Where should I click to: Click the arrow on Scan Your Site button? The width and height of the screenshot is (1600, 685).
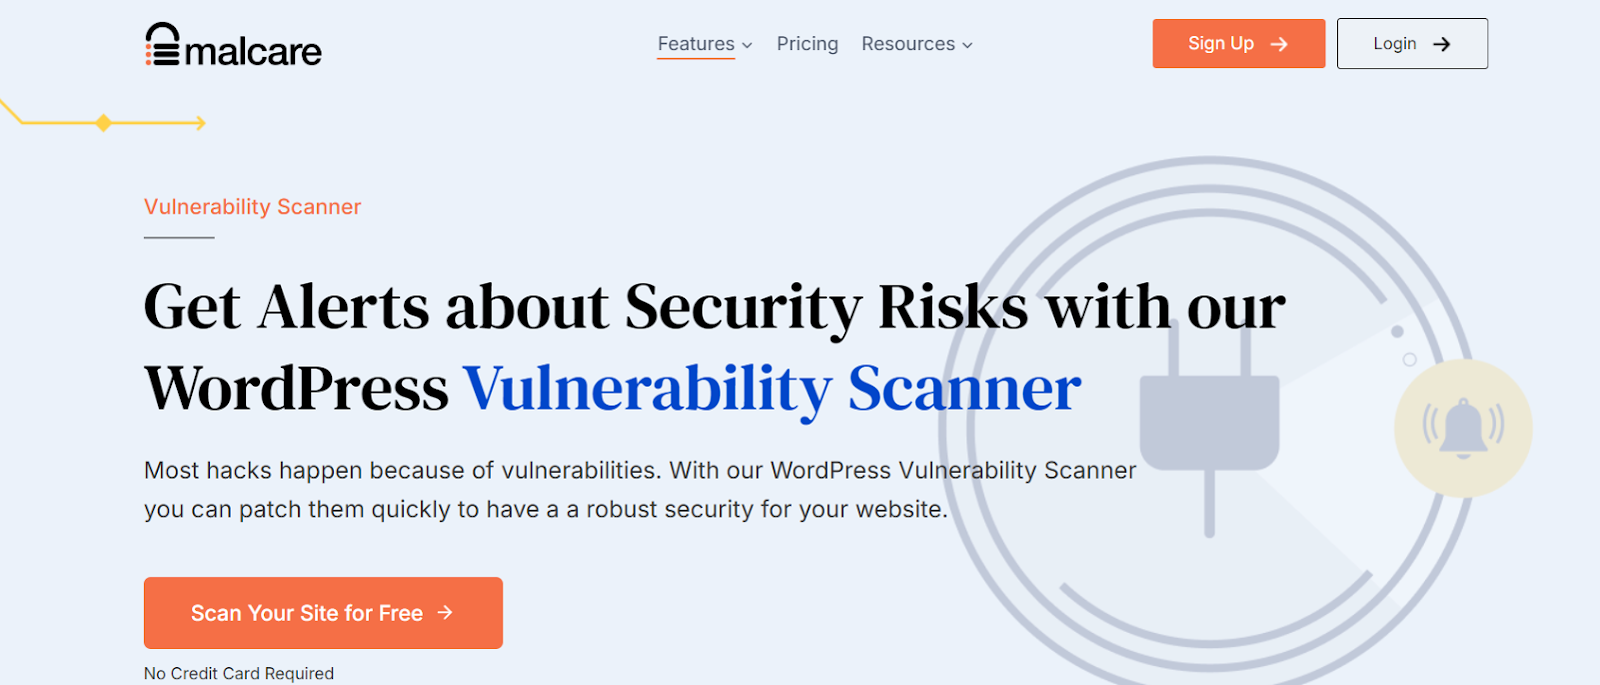pyautogui.click(x=445, y=612)
